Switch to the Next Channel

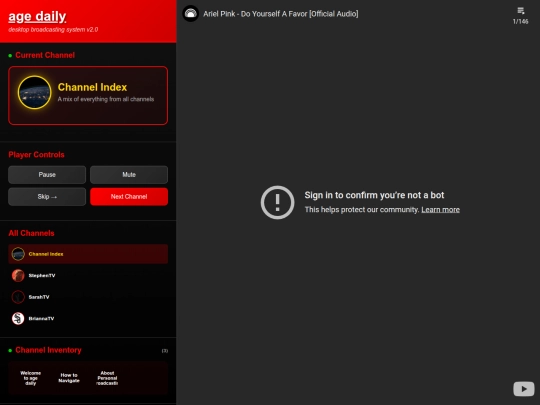pyautogui.click(x=129, y=197)
